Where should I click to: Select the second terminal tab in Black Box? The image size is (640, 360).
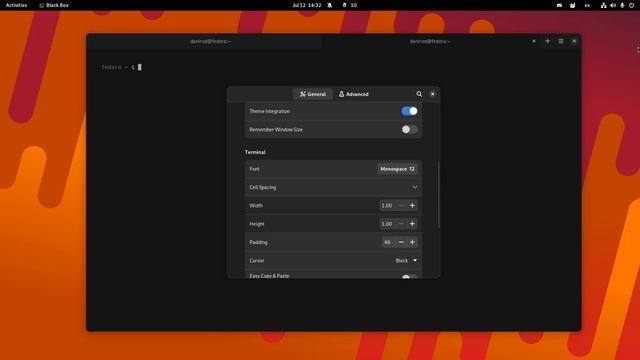click(x=430, y=41)
